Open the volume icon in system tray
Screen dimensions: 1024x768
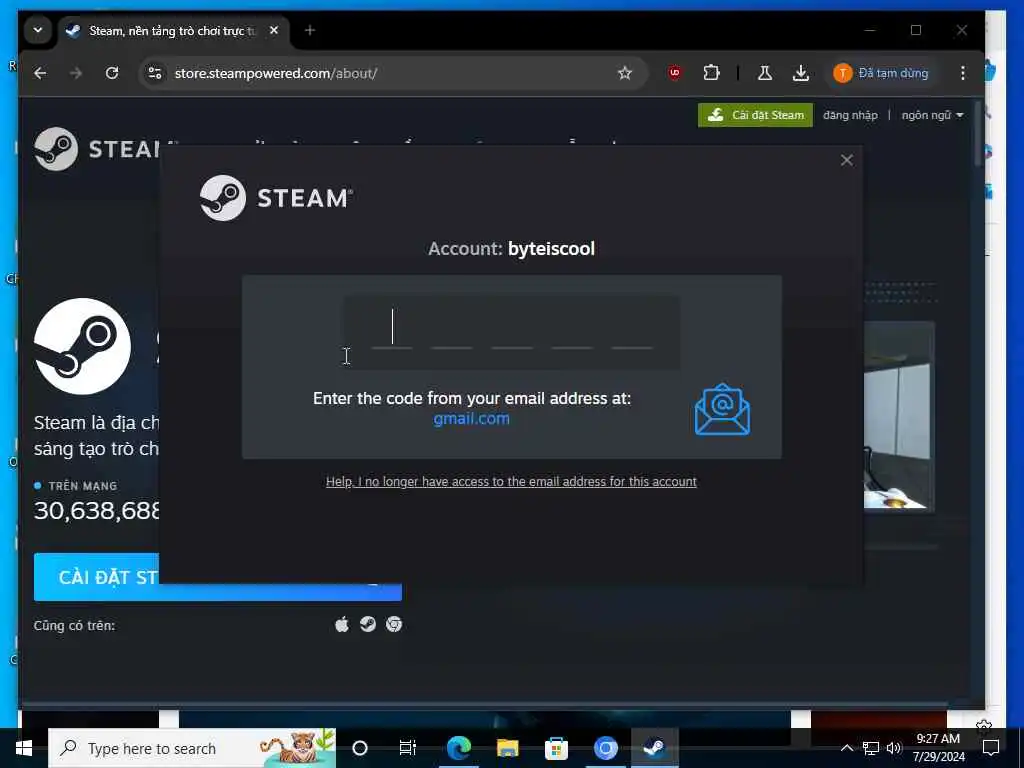click(894, 748)
